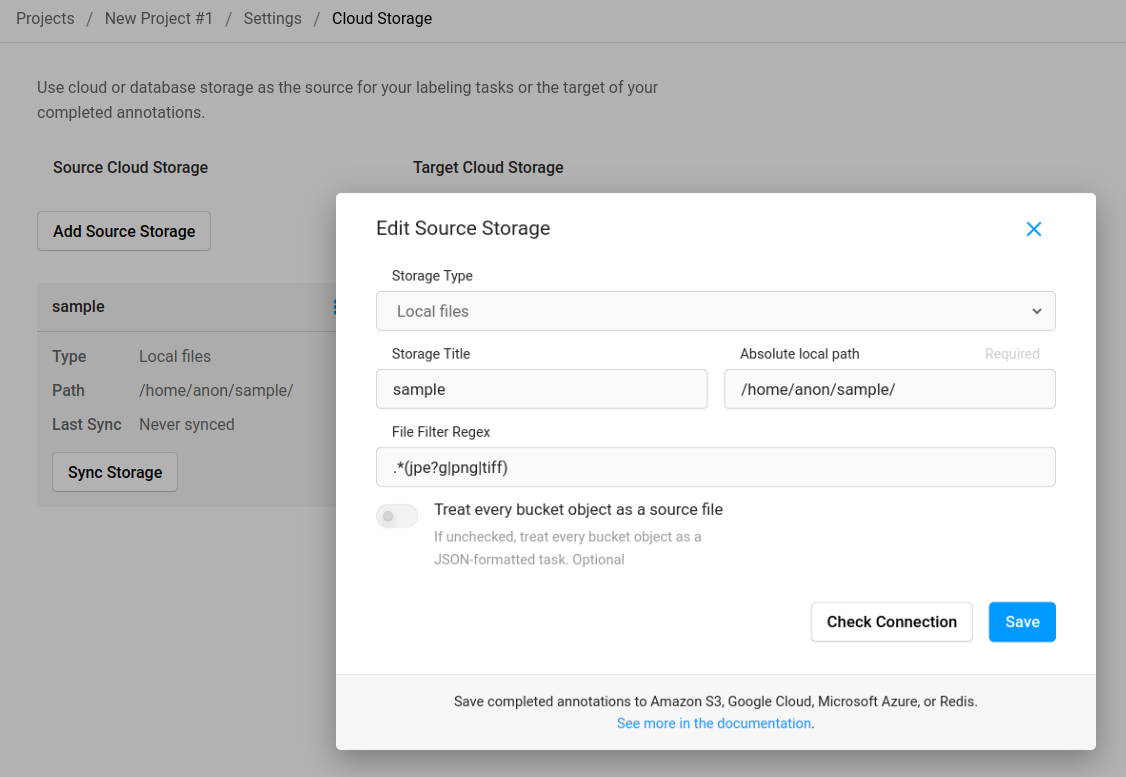Click the Absolute local path field
This screenshot has height=777, width=1126.
889,389
